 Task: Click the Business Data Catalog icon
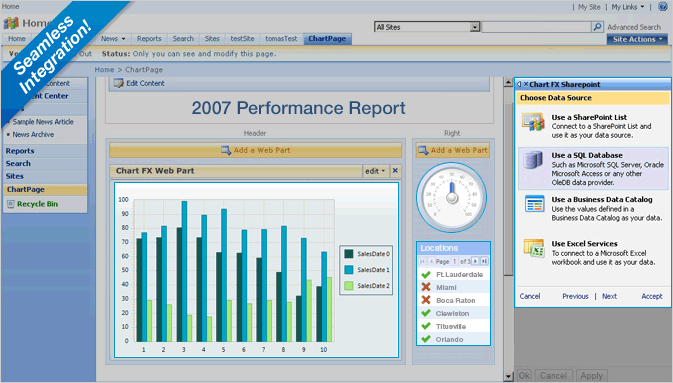pos(534,204)
